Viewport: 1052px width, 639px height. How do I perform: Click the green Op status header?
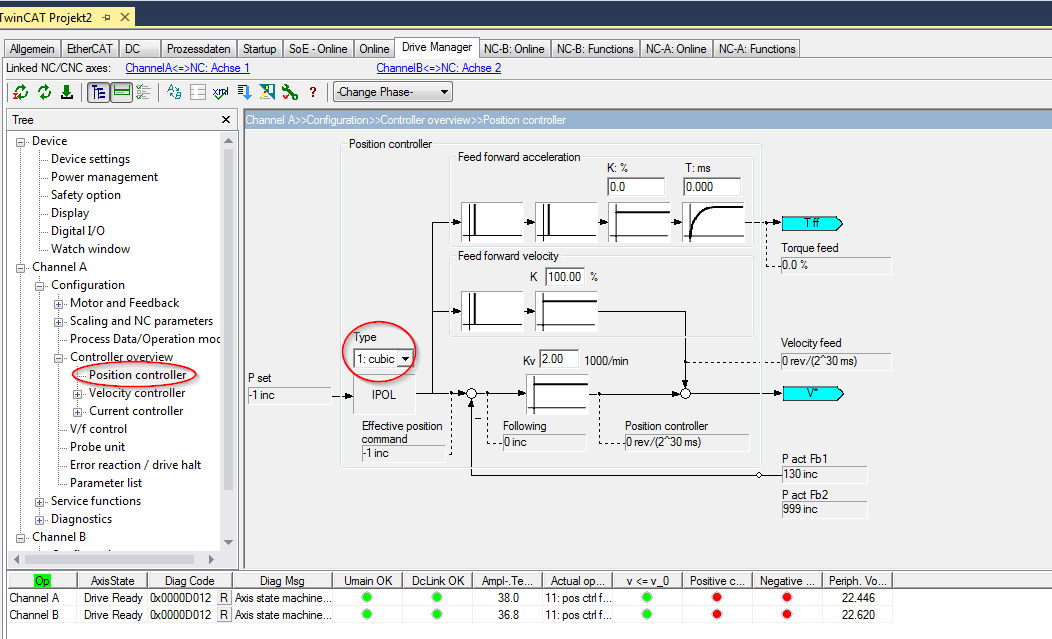[42, 581]
